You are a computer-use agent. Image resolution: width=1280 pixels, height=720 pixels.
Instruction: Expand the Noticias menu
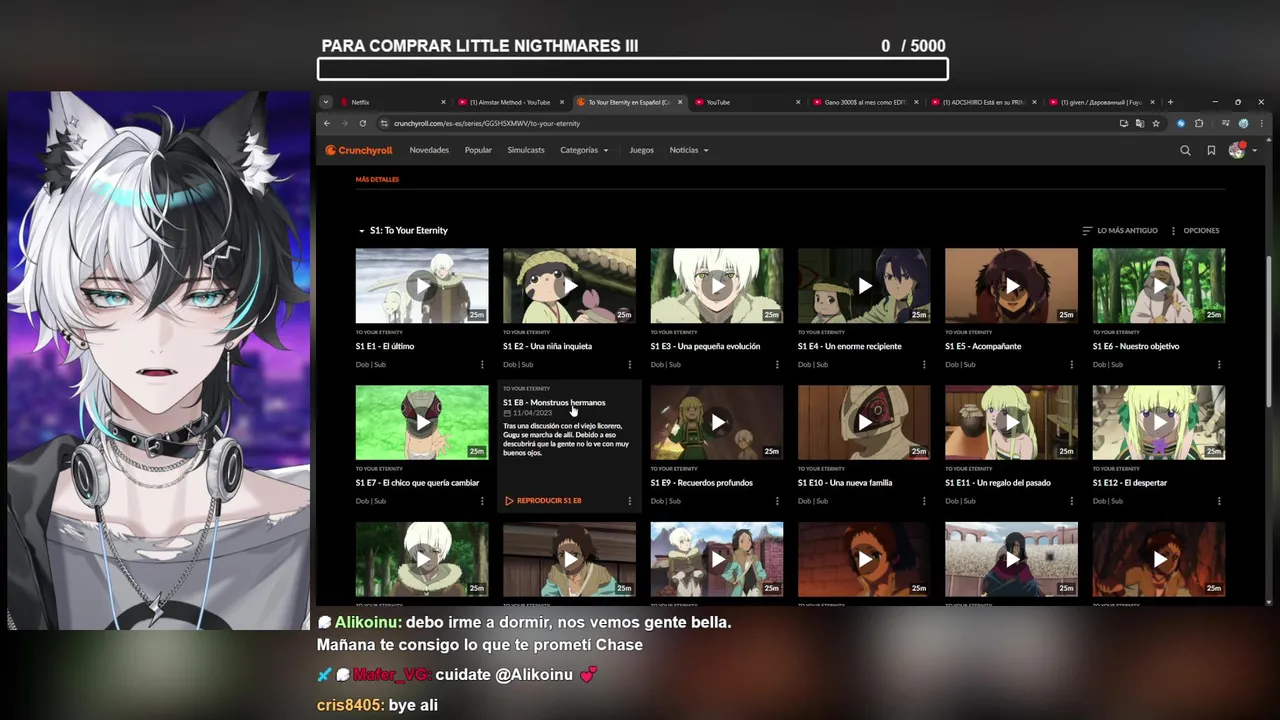coord(689,150)
